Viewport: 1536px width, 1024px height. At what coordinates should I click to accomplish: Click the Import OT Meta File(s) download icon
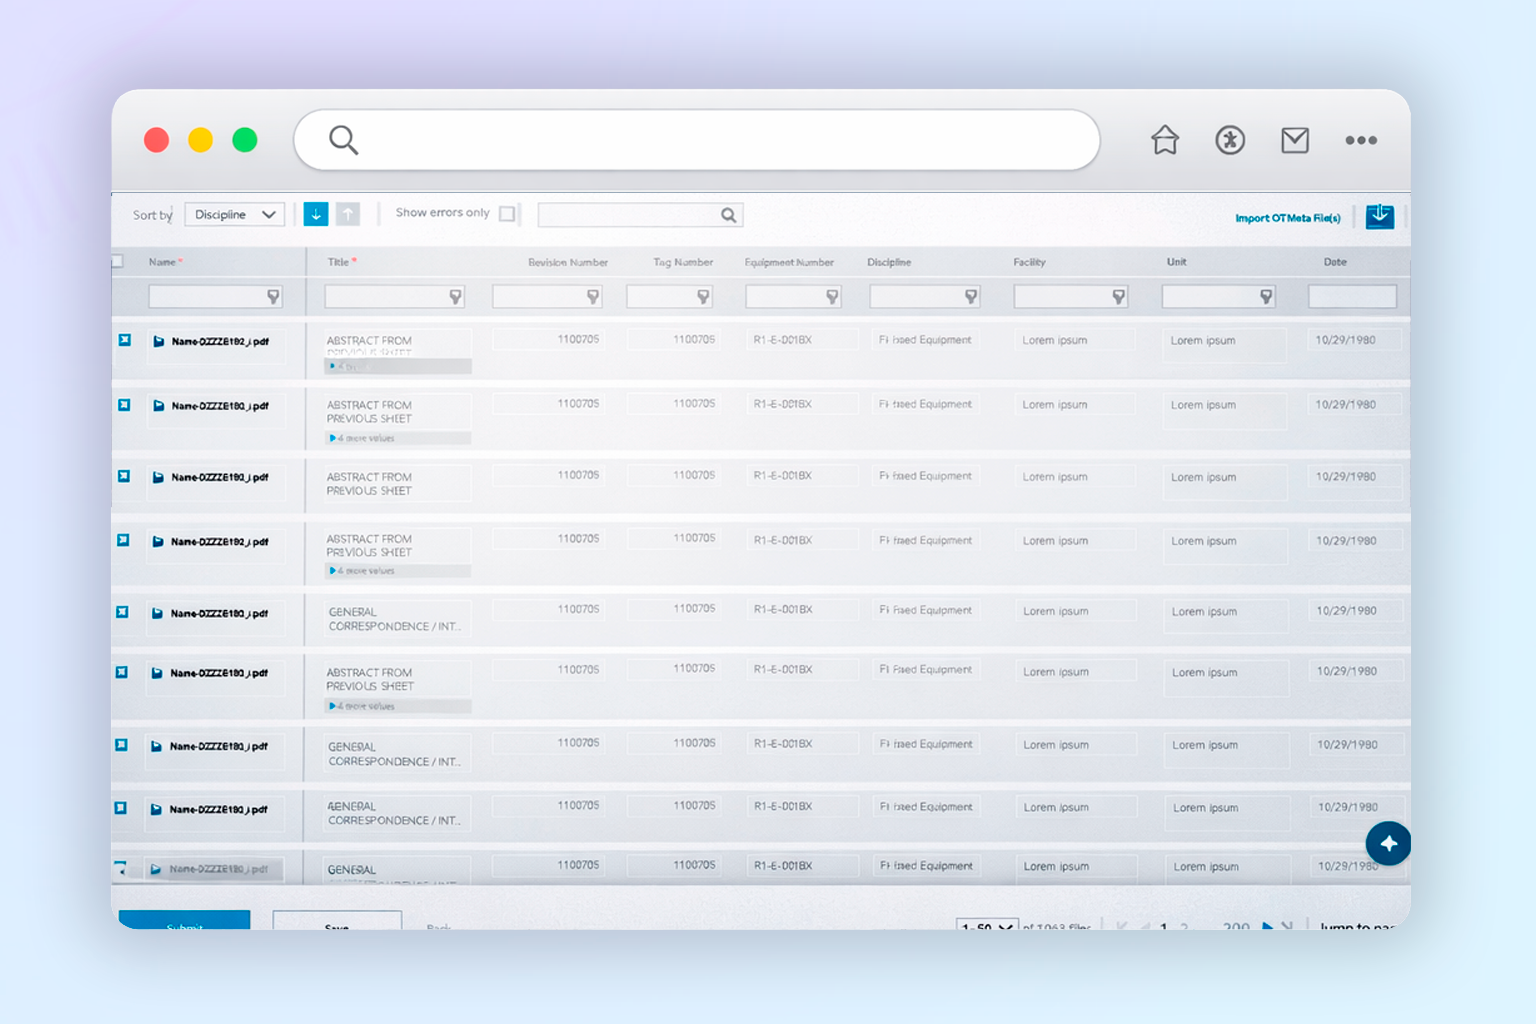[1380, 216]
